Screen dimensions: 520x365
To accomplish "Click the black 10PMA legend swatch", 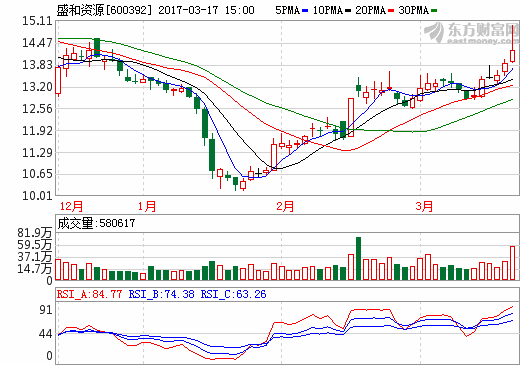I will click(x=348, y=11).
